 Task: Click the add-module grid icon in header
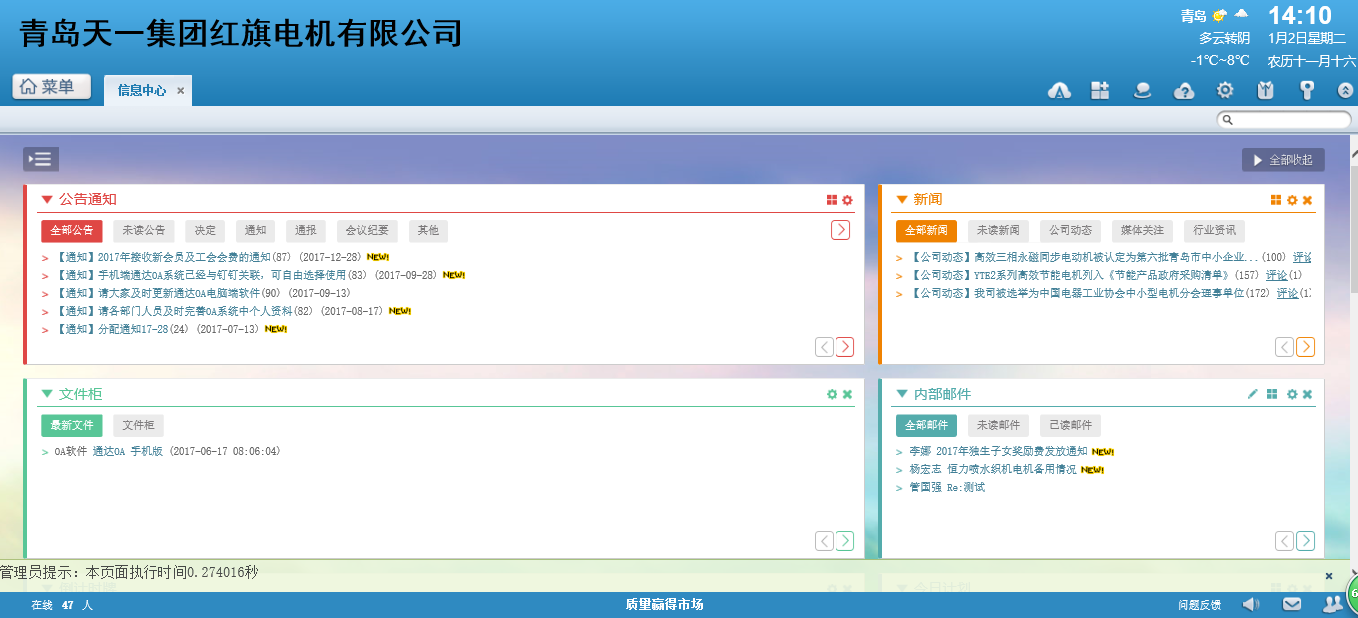1100,91
